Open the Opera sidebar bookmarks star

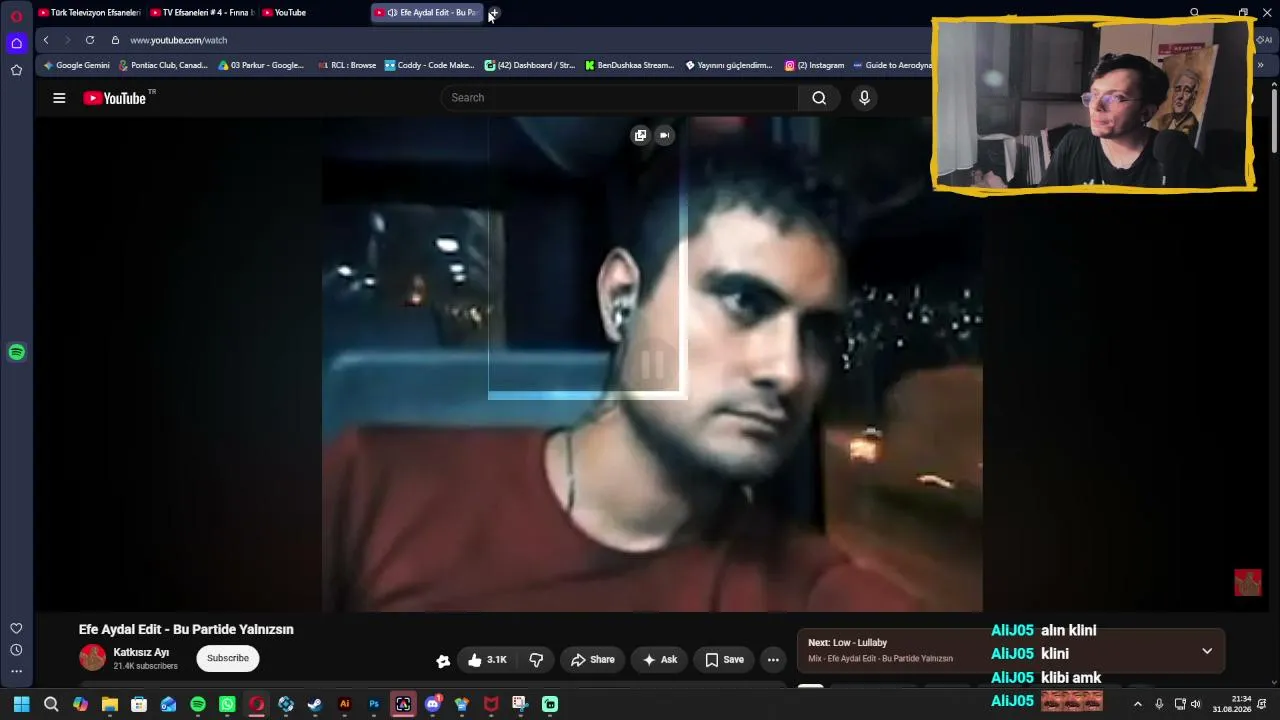coord(16,70)
